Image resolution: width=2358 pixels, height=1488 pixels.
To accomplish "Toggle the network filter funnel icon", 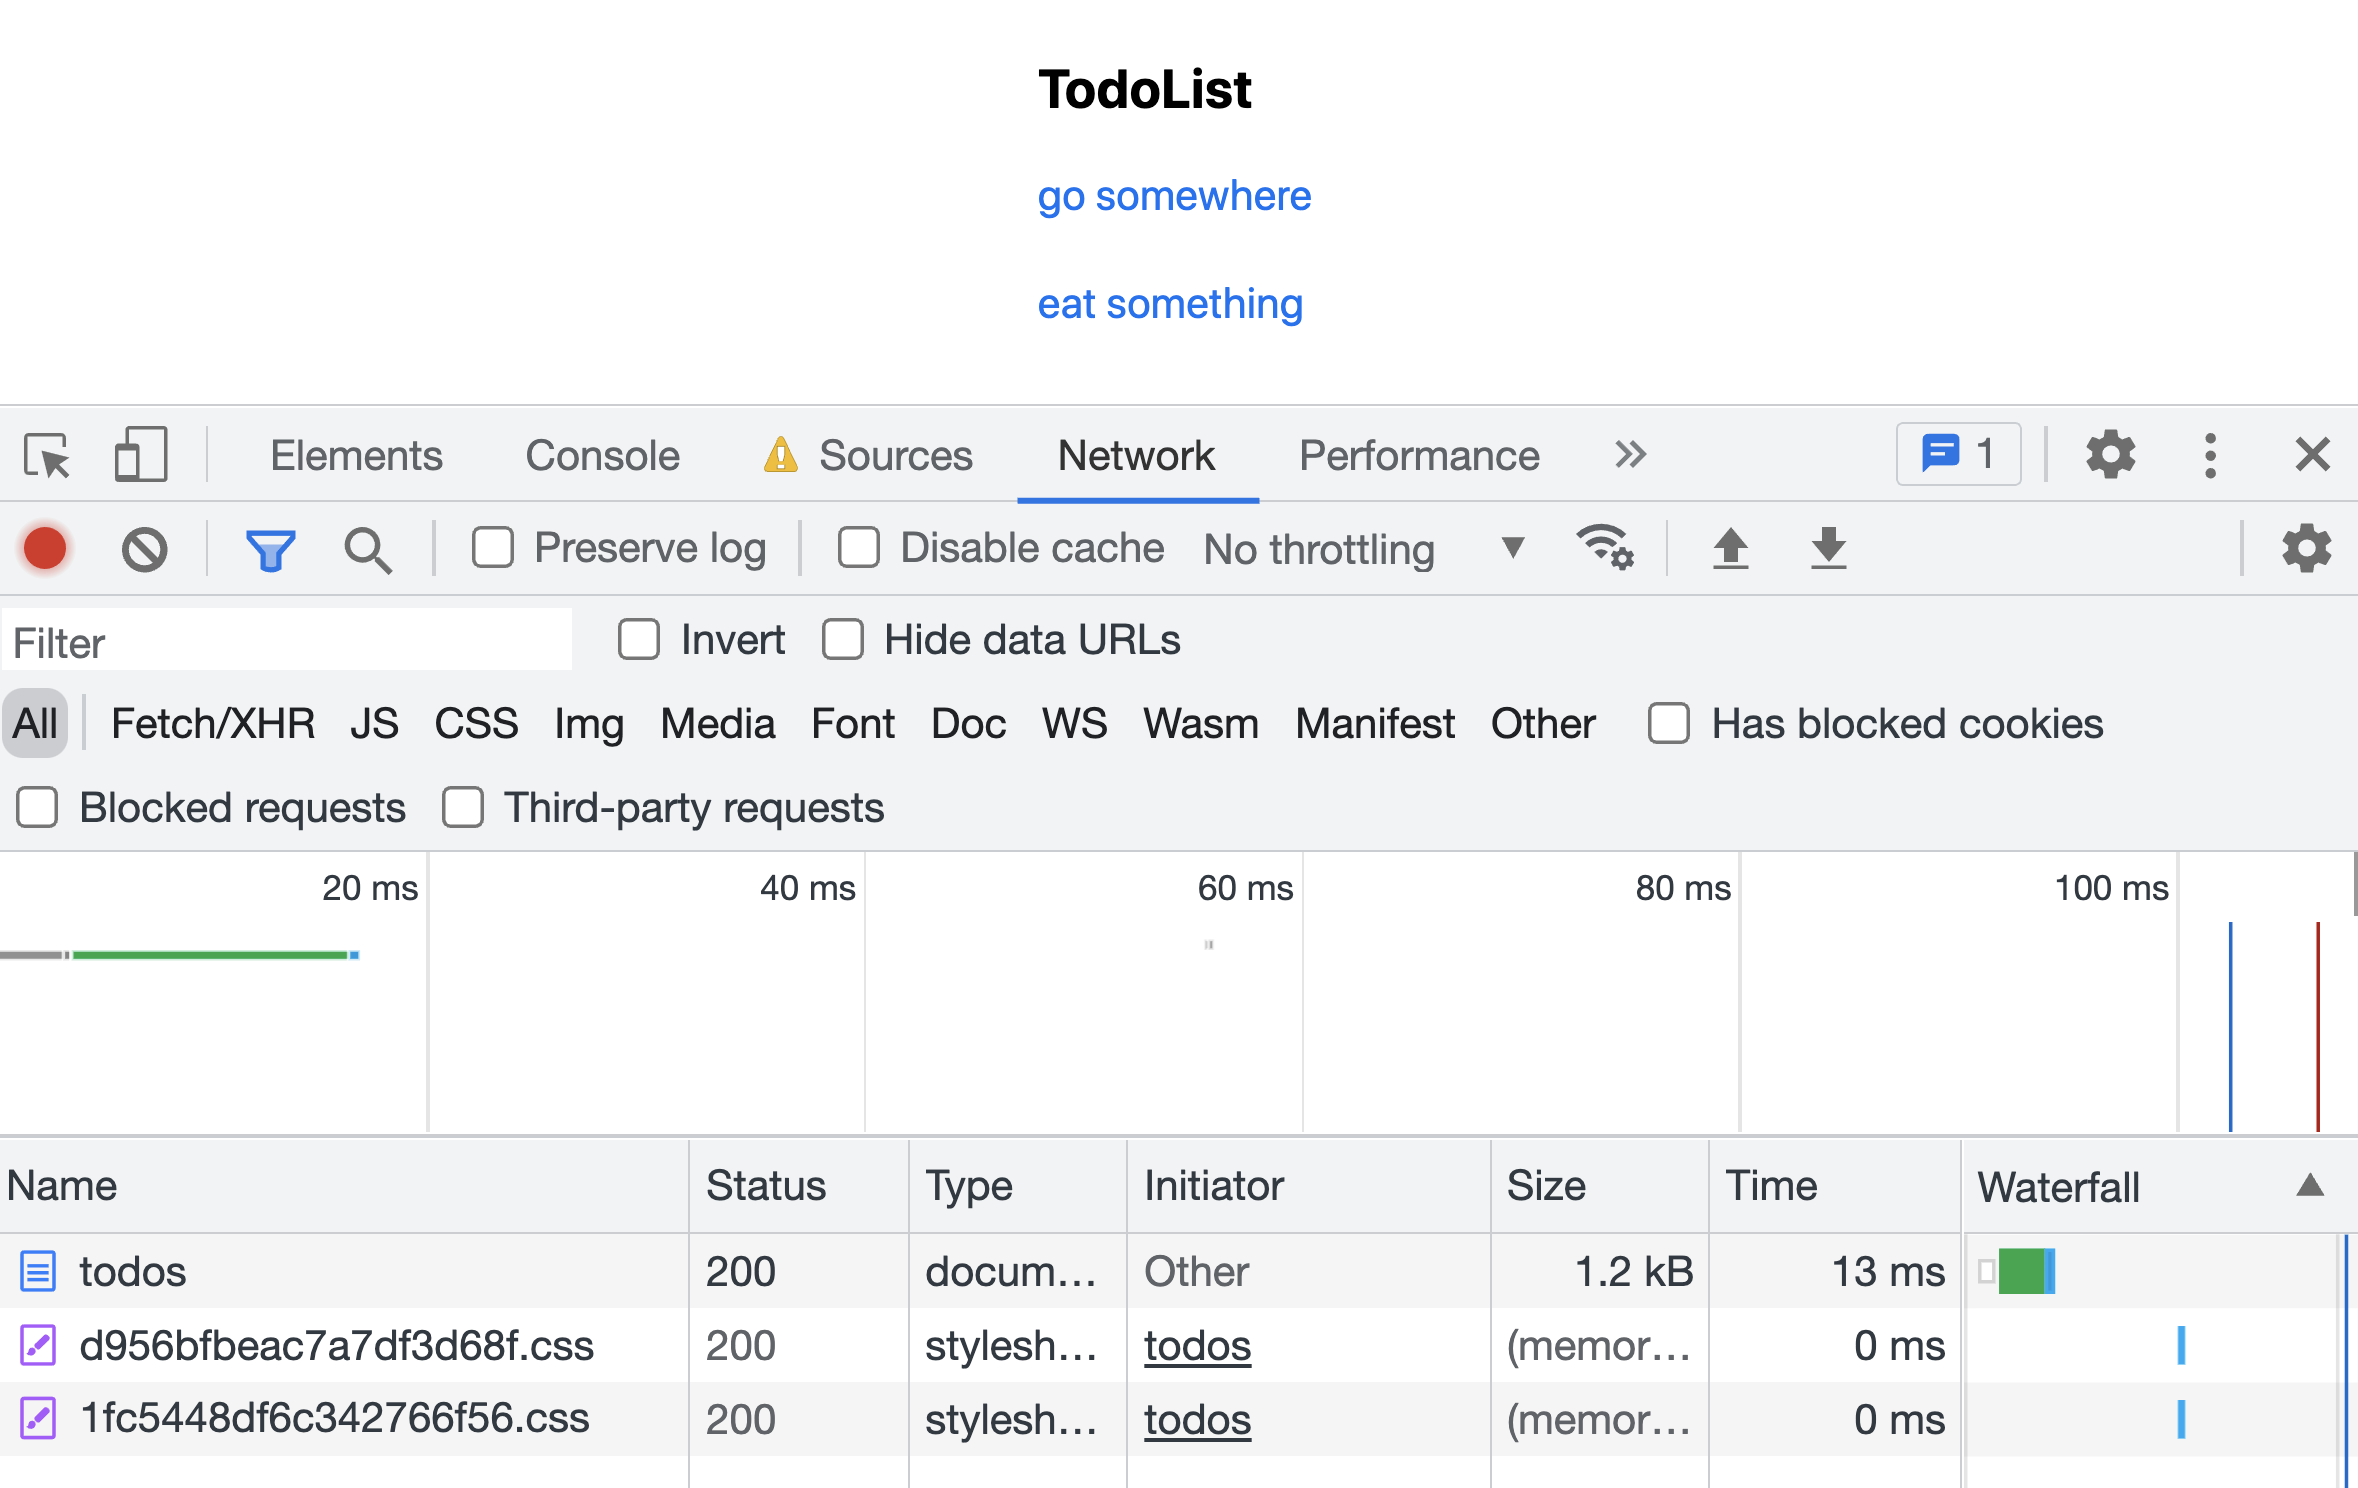I will coord(270,549).
